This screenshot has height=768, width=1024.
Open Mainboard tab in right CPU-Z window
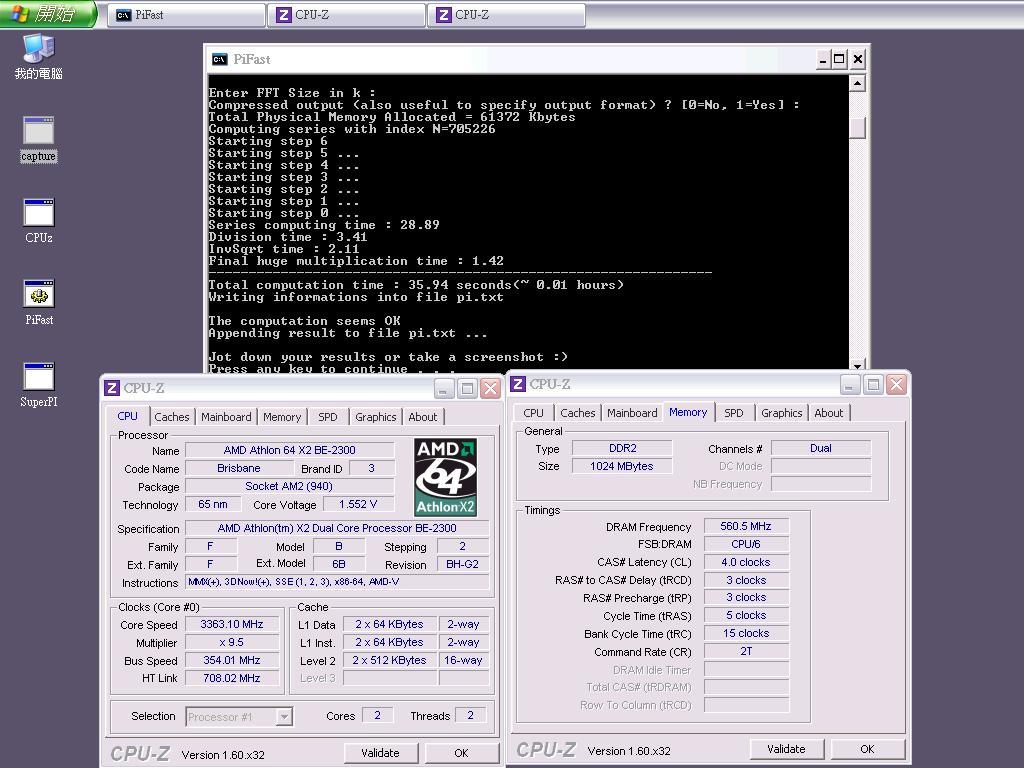click(x=632, y=413)
